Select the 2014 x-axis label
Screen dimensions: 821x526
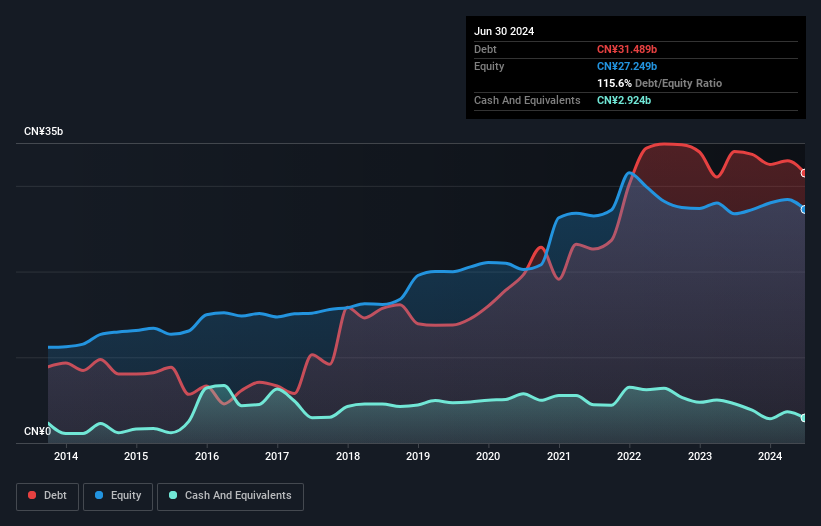tap(66, 457)
